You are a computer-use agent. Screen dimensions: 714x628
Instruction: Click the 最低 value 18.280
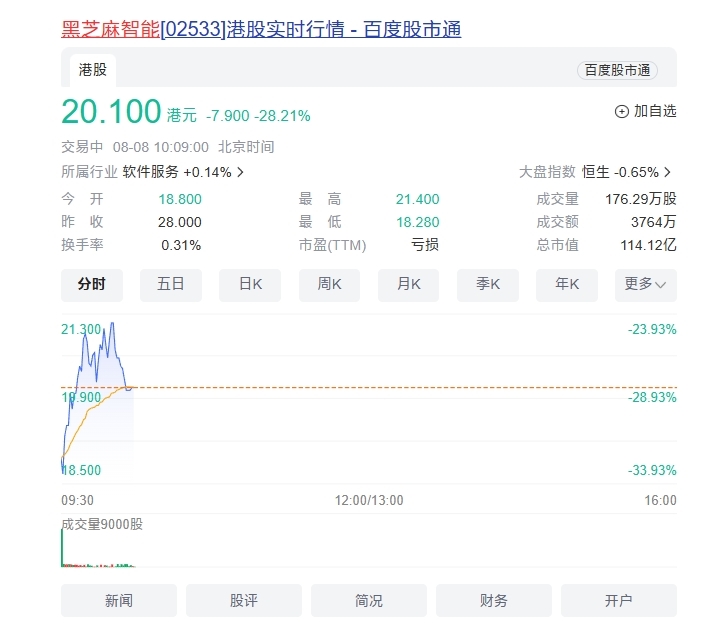coord(418,222)
